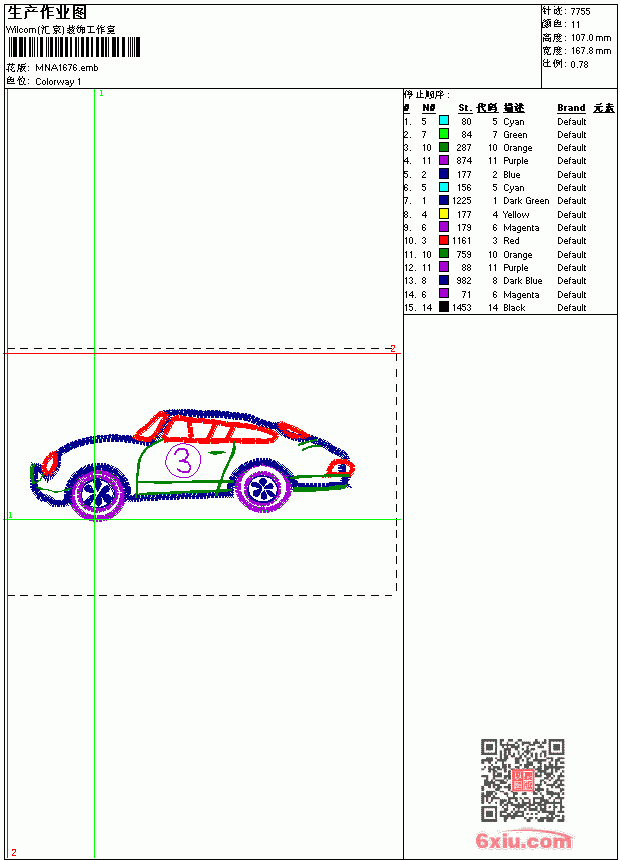Click the barcode under the header

pos(74,47)
